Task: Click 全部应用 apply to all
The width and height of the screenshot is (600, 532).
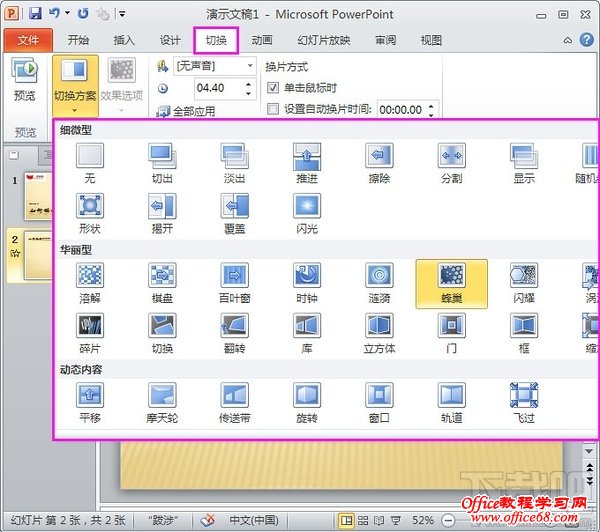Action: [186, 111]
